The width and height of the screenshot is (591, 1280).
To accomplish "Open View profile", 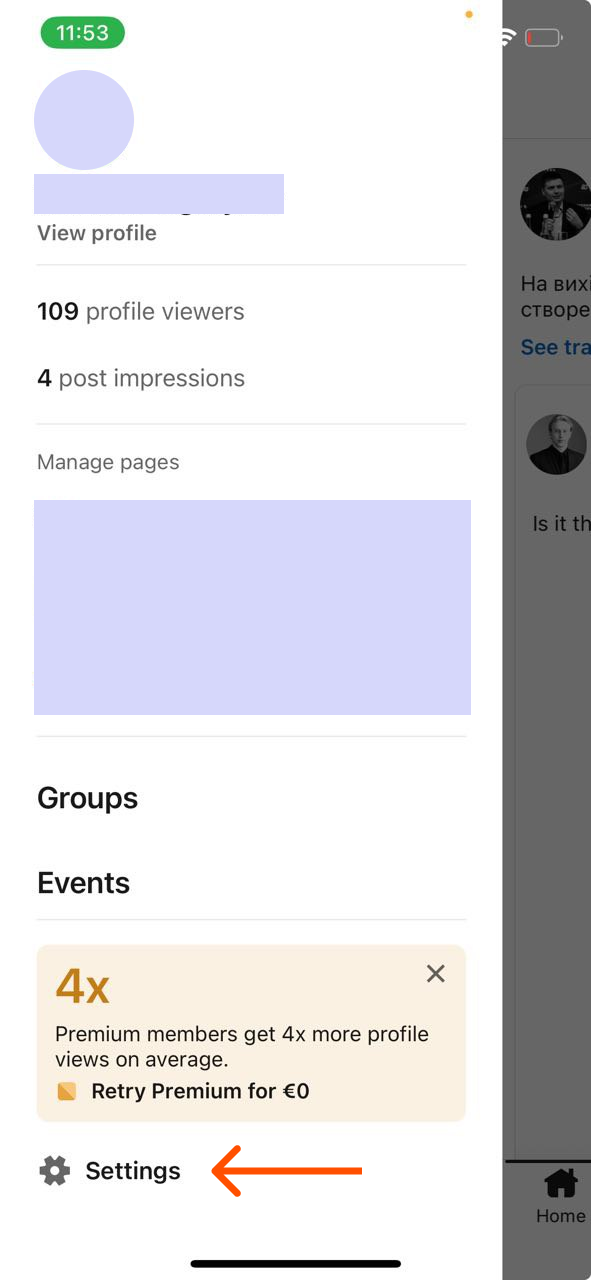I will [96, 232].
